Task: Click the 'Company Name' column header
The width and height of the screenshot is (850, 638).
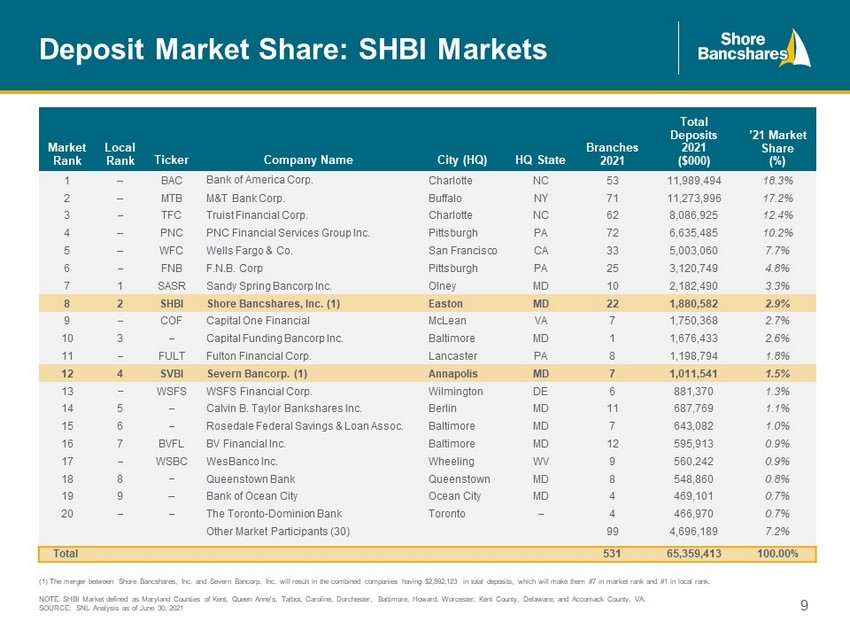Action: click(308, 160)
